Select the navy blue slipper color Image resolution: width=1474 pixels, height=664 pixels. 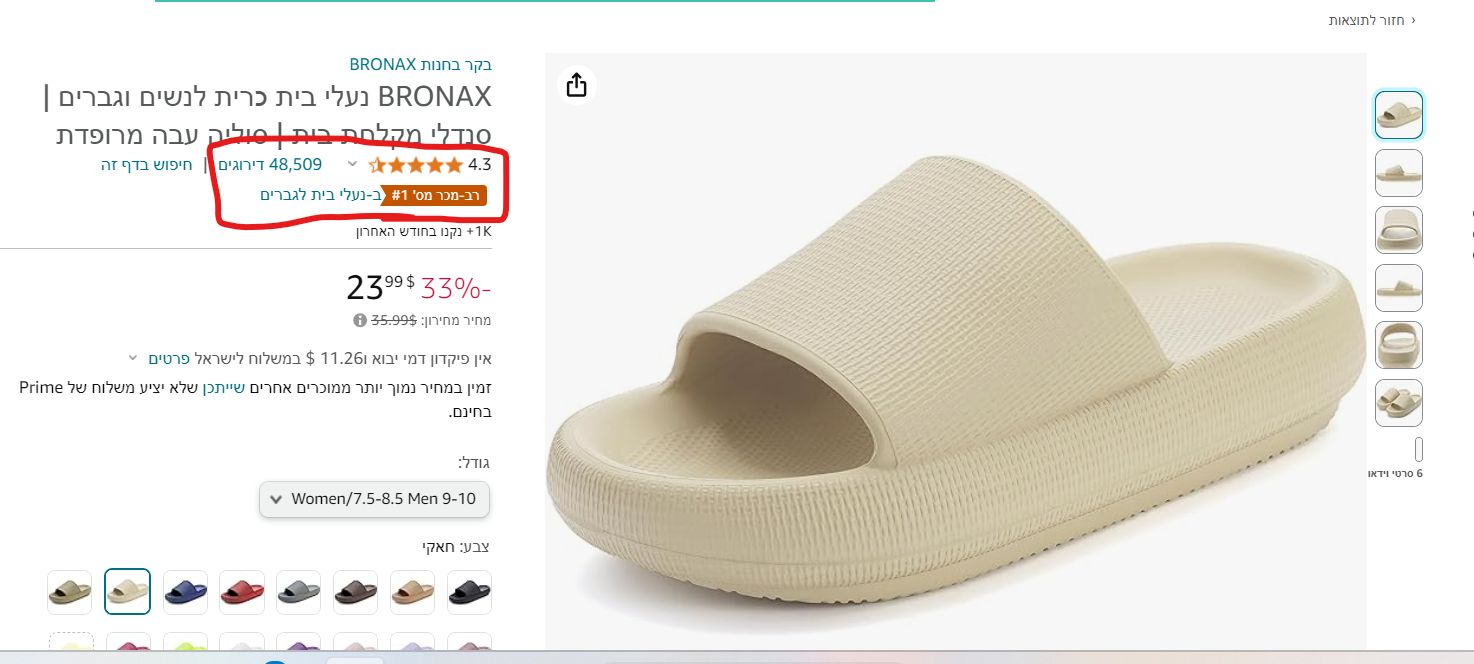185,592
